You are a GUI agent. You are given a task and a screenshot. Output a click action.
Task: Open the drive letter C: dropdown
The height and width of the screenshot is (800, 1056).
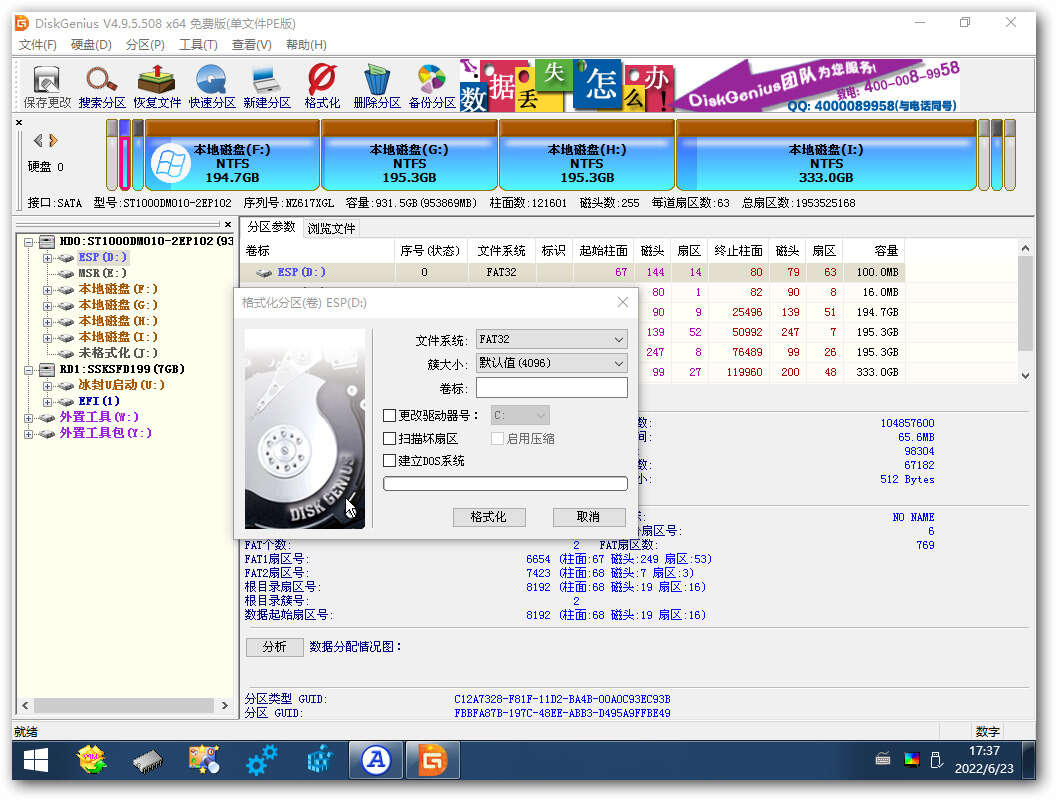click(x=520, y=415)
